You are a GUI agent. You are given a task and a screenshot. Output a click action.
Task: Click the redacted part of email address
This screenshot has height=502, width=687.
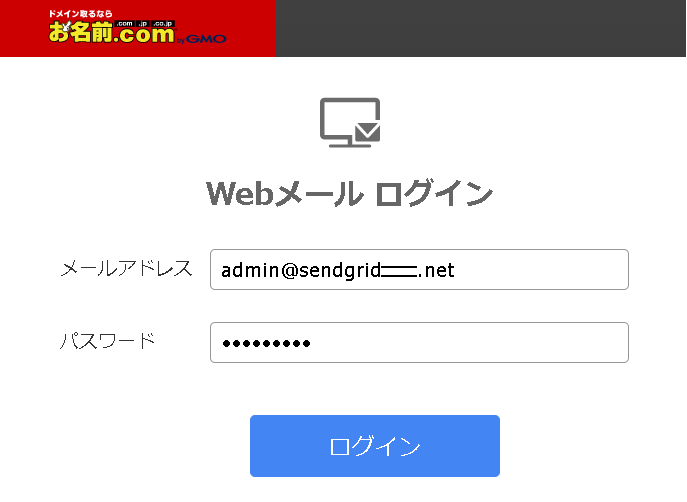(399, 271)
